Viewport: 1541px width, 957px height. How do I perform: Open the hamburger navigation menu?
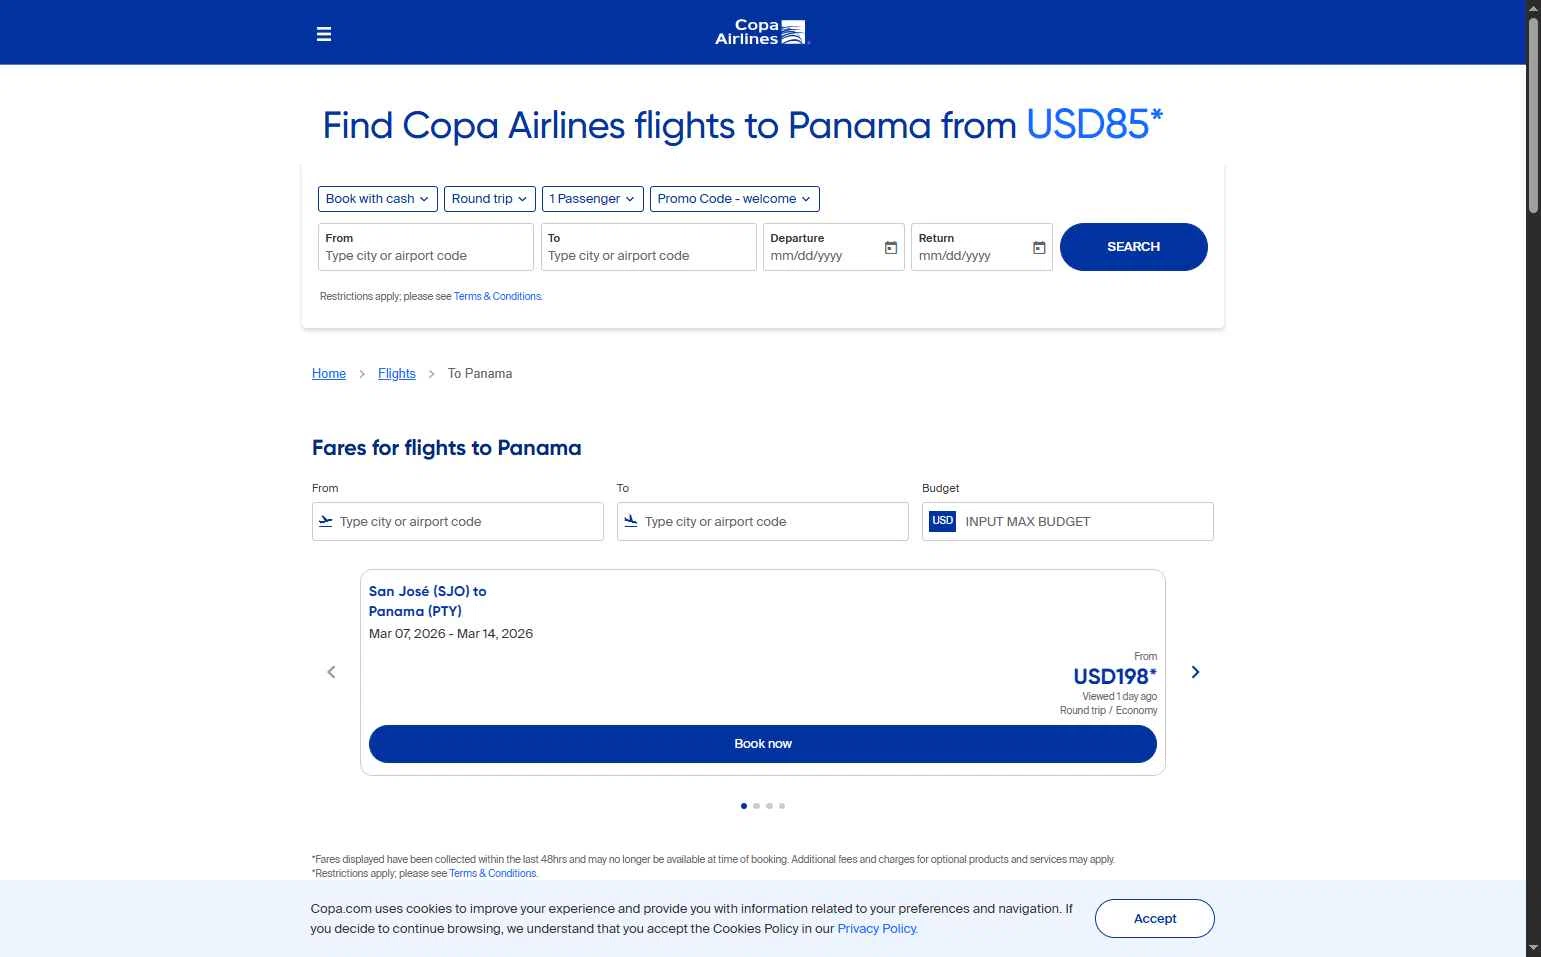(x=324, y=34)
